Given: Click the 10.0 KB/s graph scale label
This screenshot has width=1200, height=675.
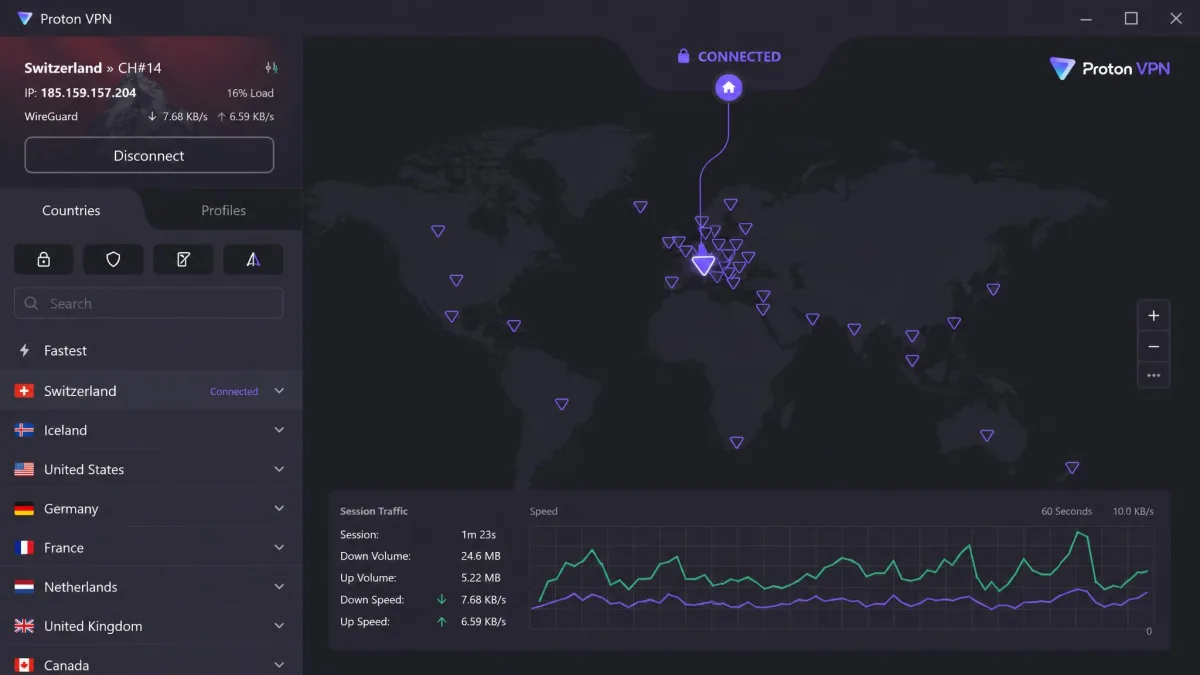Looking at the screenshot, I should (1133, 511).
